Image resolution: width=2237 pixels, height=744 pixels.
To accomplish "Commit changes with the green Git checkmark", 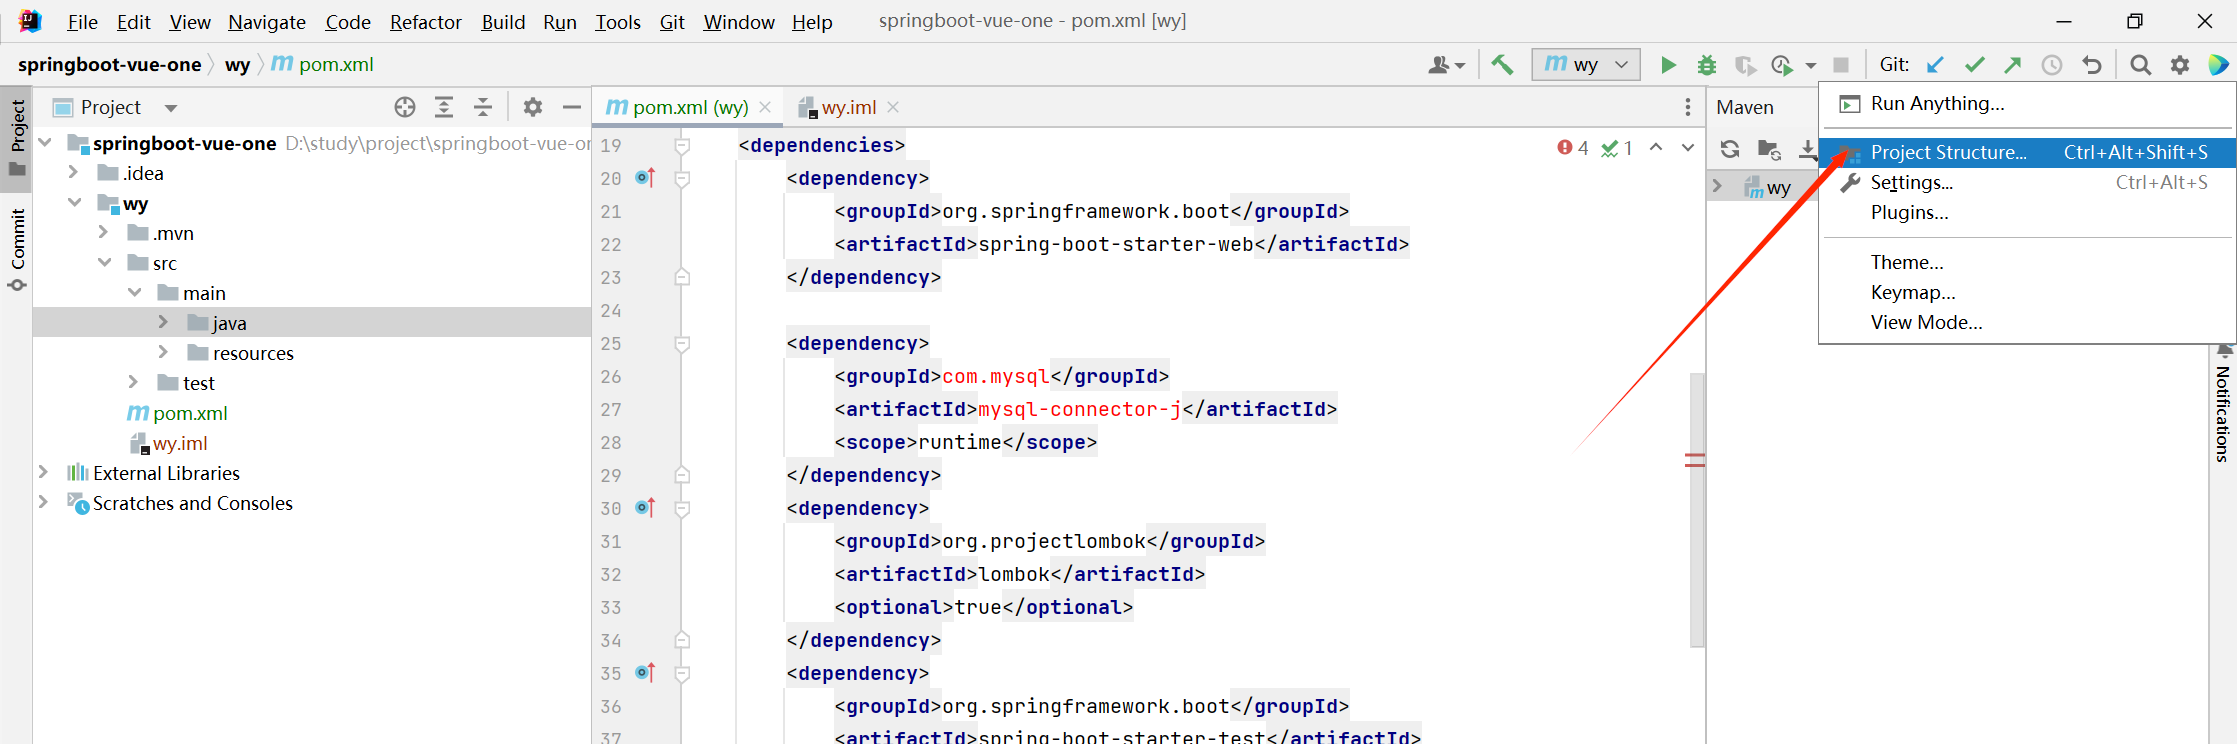I will [1974, 65].
